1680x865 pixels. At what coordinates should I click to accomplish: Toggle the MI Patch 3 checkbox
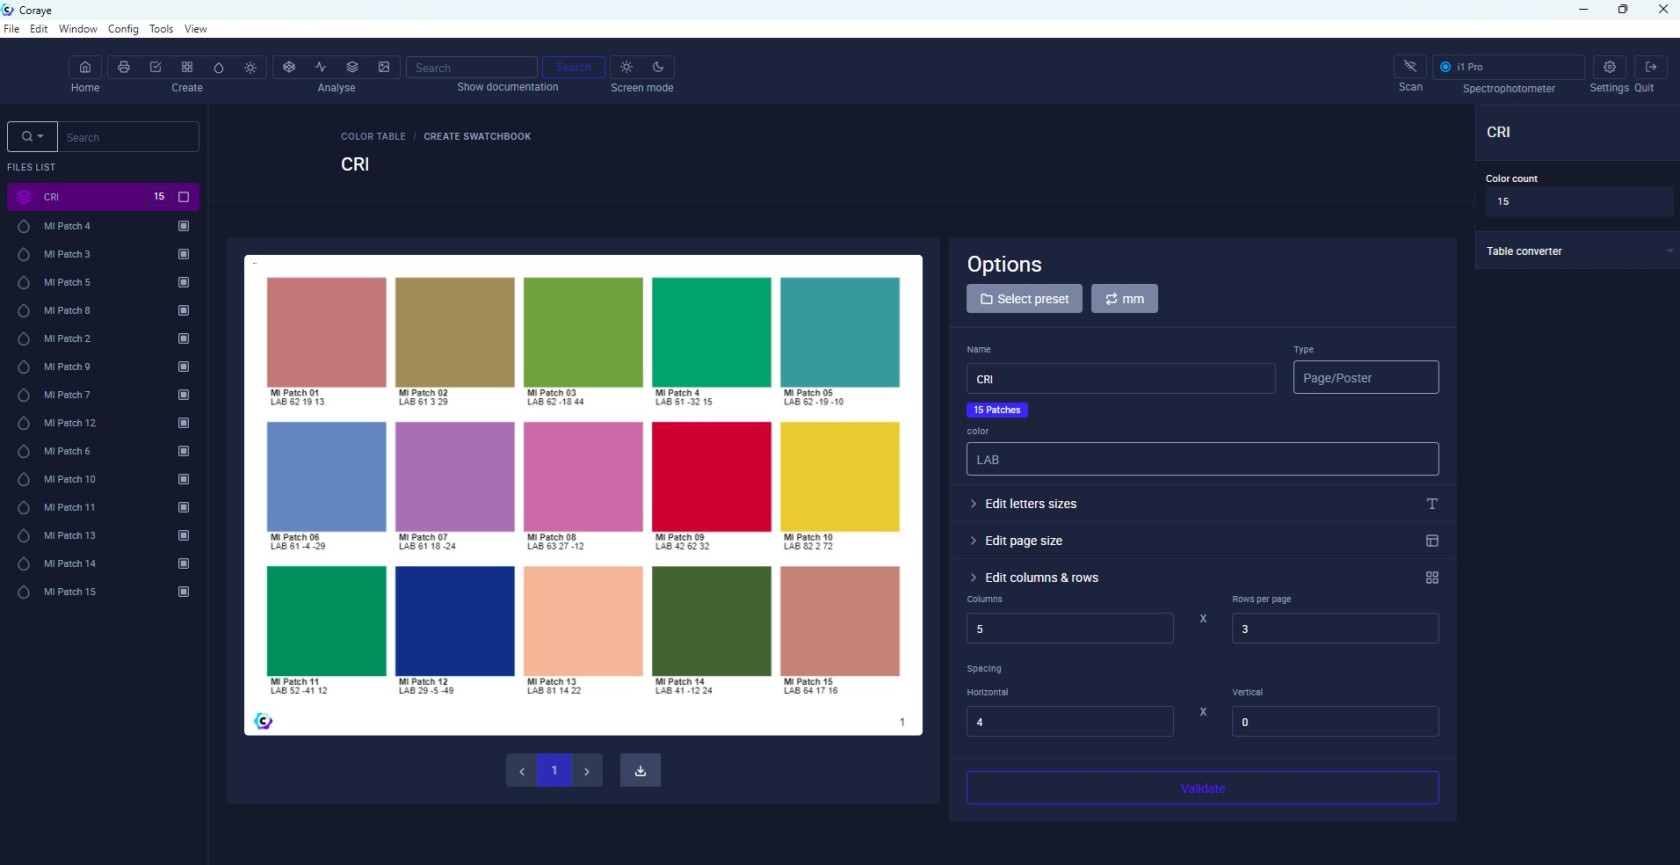click(184, 254)
